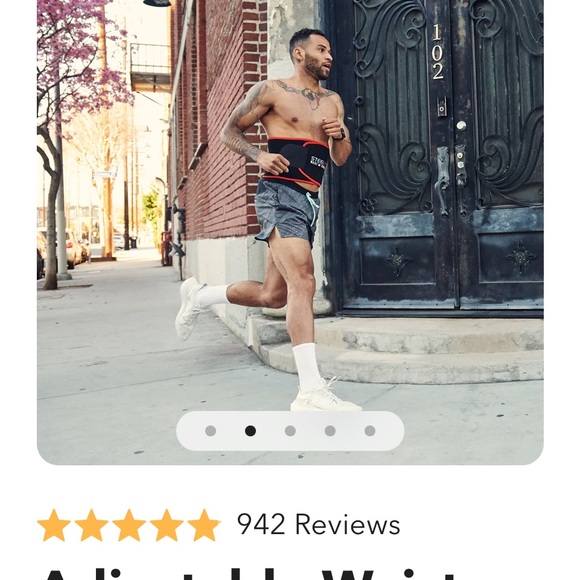580x580 pixels.
Task: Show the fifth and last carousel dot image
Action: point(370,431)
